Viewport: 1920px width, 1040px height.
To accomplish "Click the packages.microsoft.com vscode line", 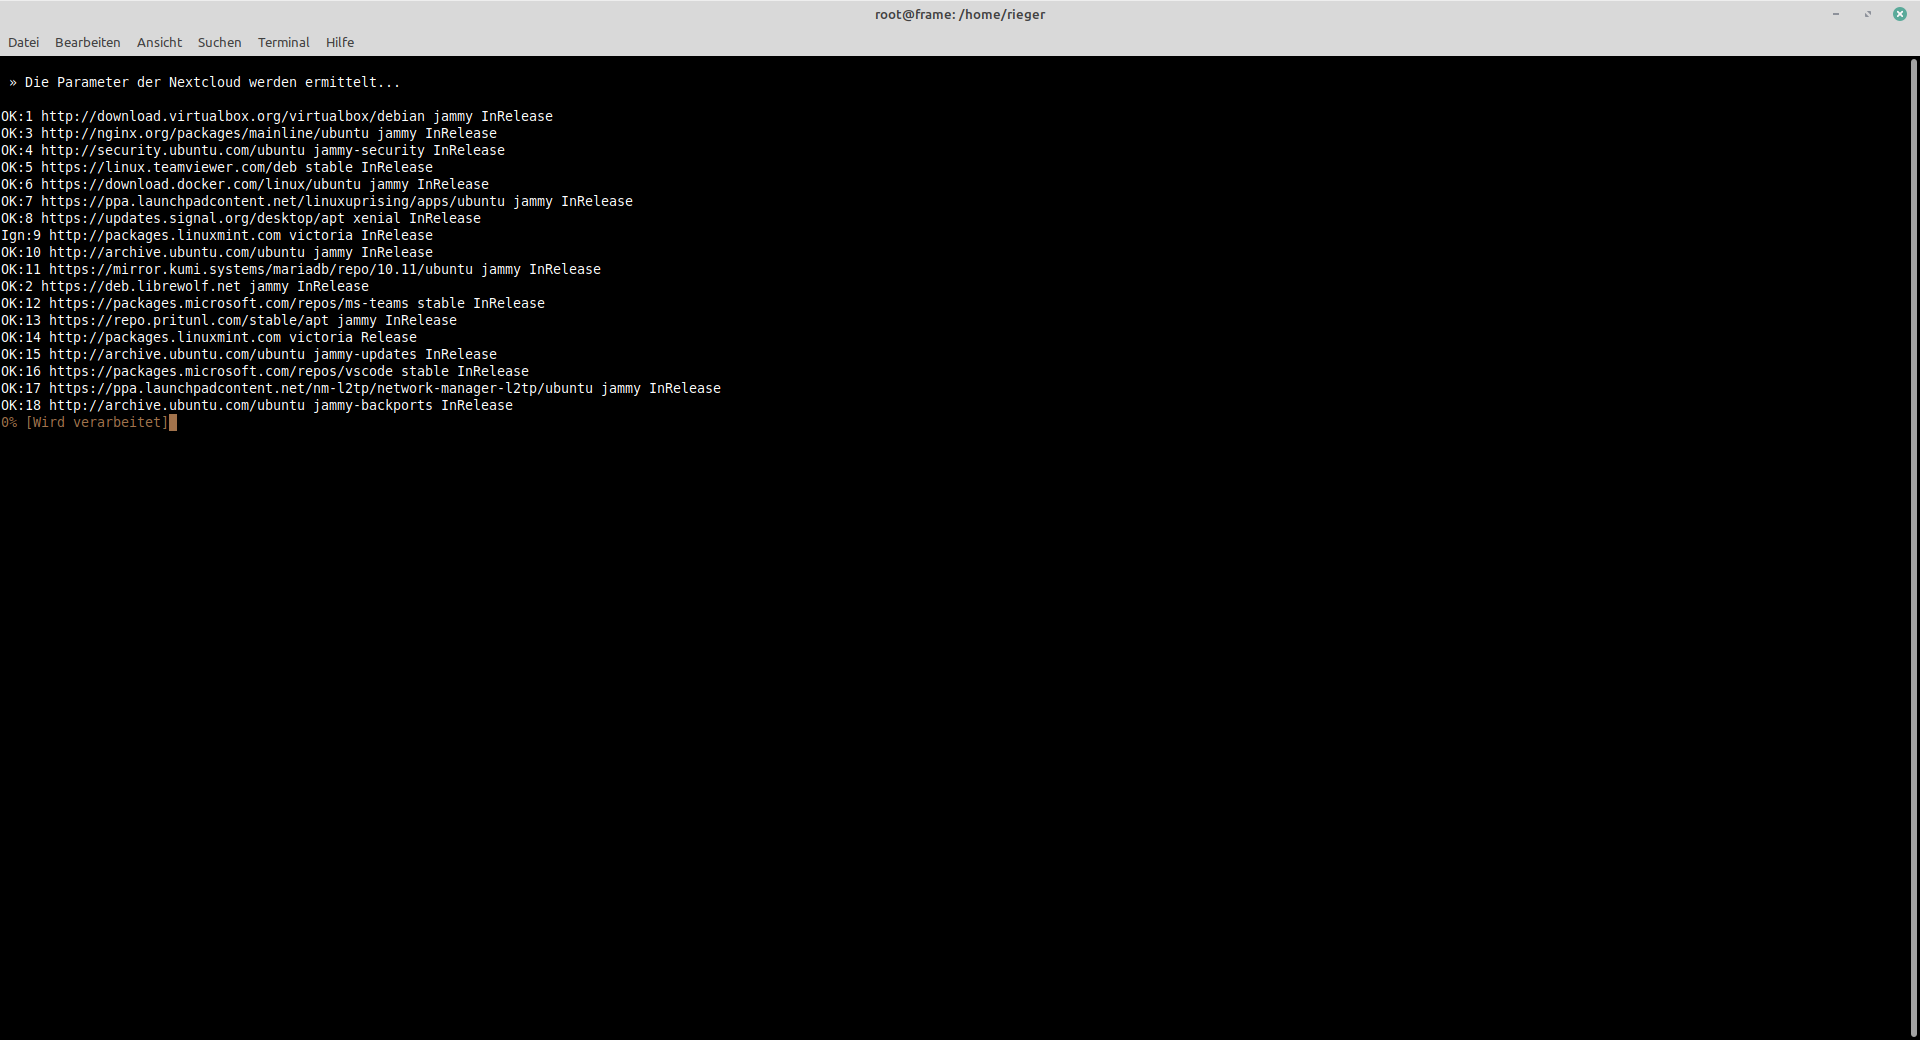I will (265, 371).
